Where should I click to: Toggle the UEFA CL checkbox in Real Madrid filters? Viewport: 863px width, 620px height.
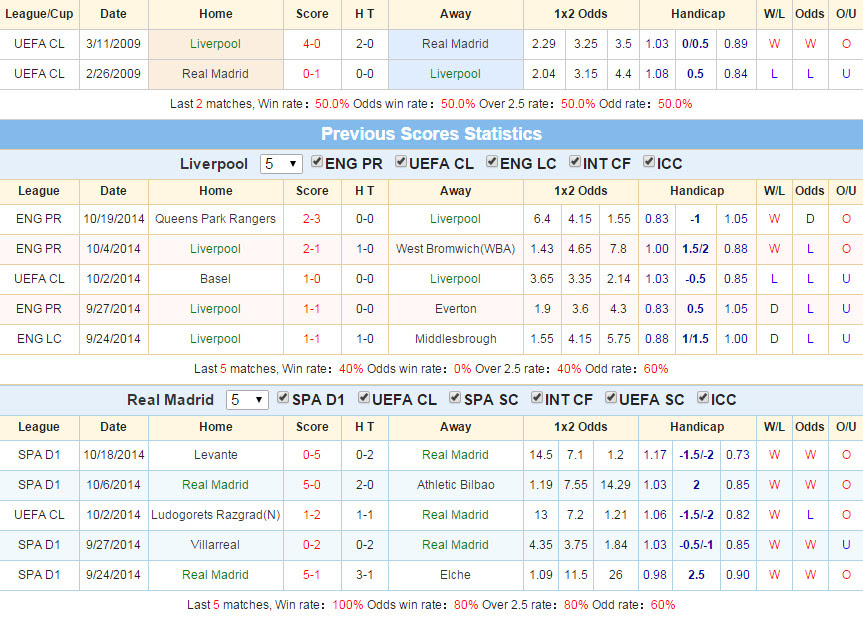pyautogui.click(x=363, y=398)
